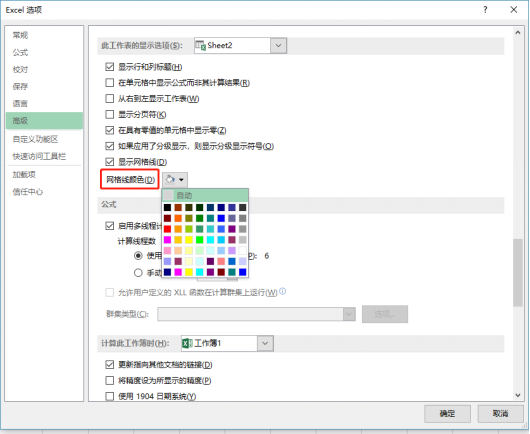
Task: Open 校对 settings category
Action: (44, 70)
